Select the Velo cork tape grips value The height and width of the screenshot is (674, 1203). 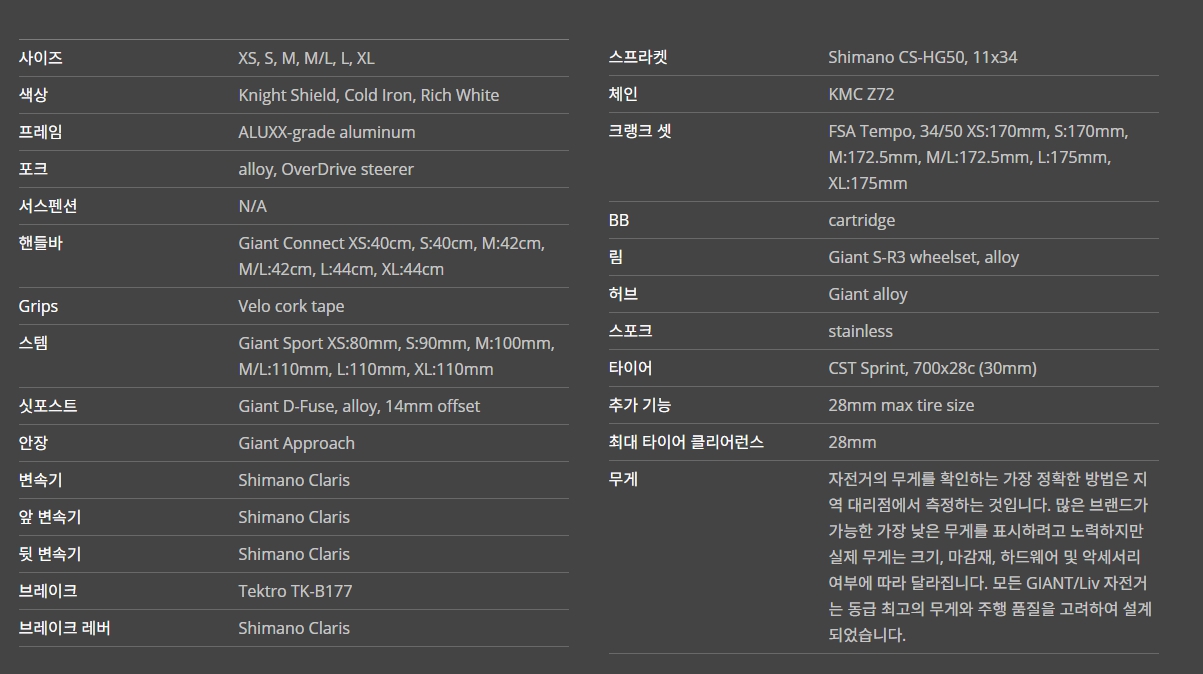[x=291, y=306]
